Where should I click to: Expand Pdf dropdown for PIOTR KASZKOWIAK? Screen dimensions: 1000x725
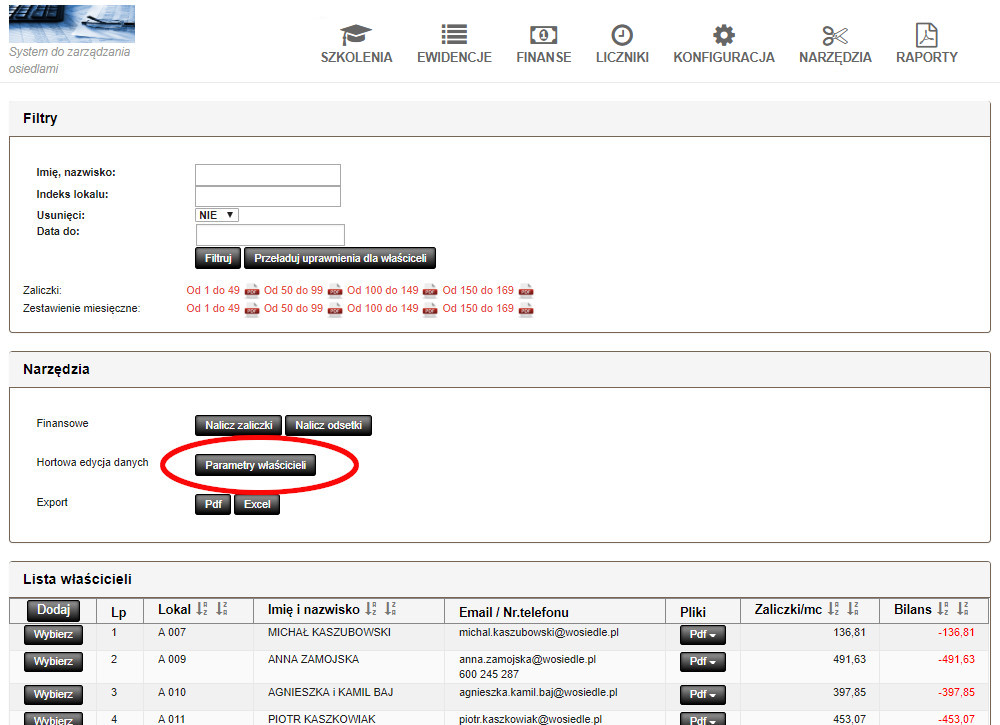tap(703, 719)
